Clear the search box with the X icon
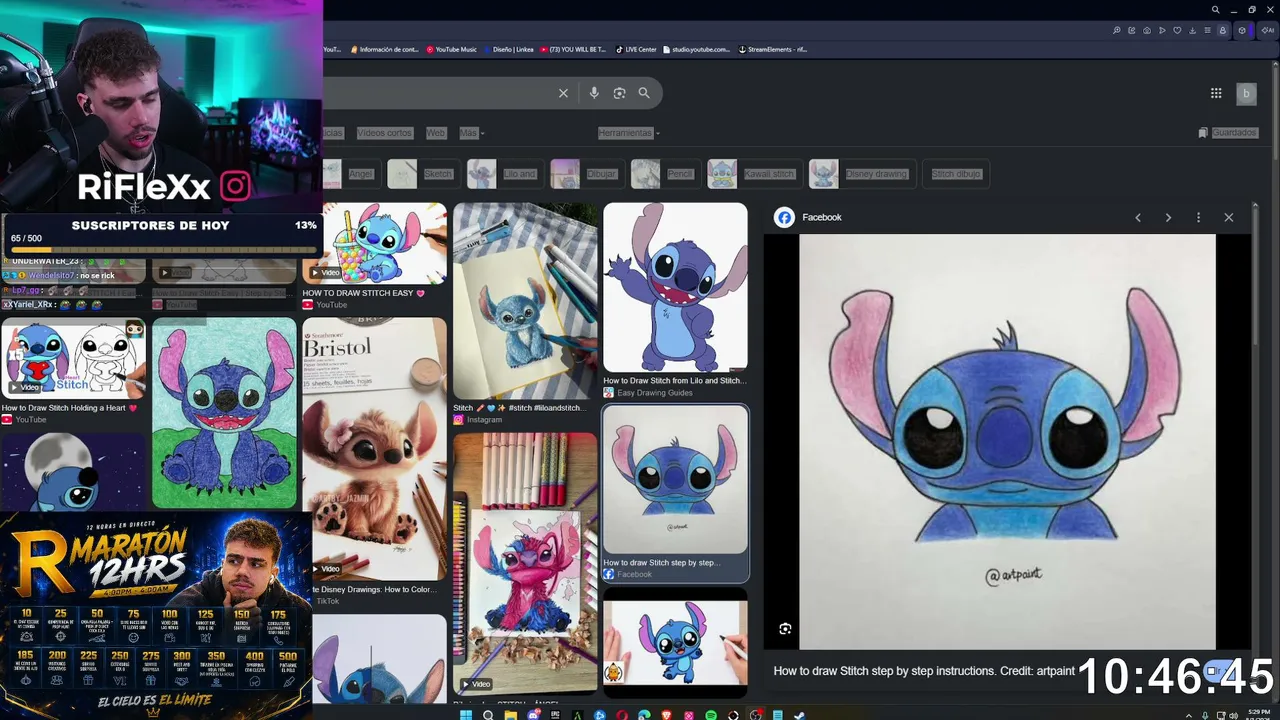The height and width of the screenshot is (720, 1280). (563, 93)
